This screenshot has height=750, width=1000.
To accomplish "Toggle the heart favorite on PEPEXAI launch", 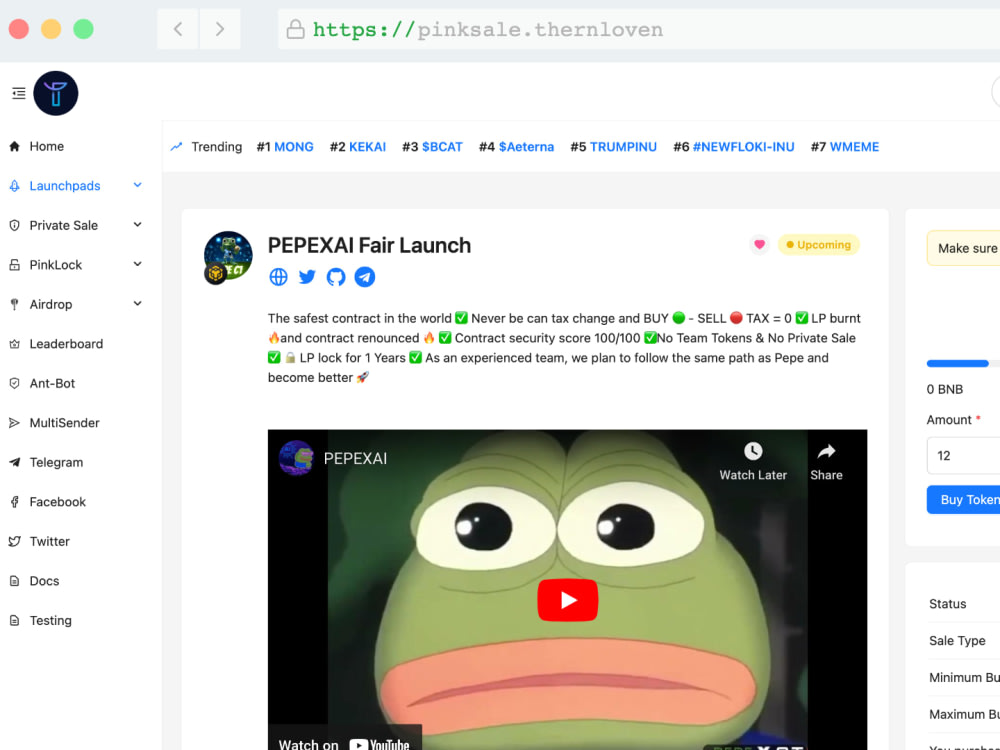I will 759,244.
